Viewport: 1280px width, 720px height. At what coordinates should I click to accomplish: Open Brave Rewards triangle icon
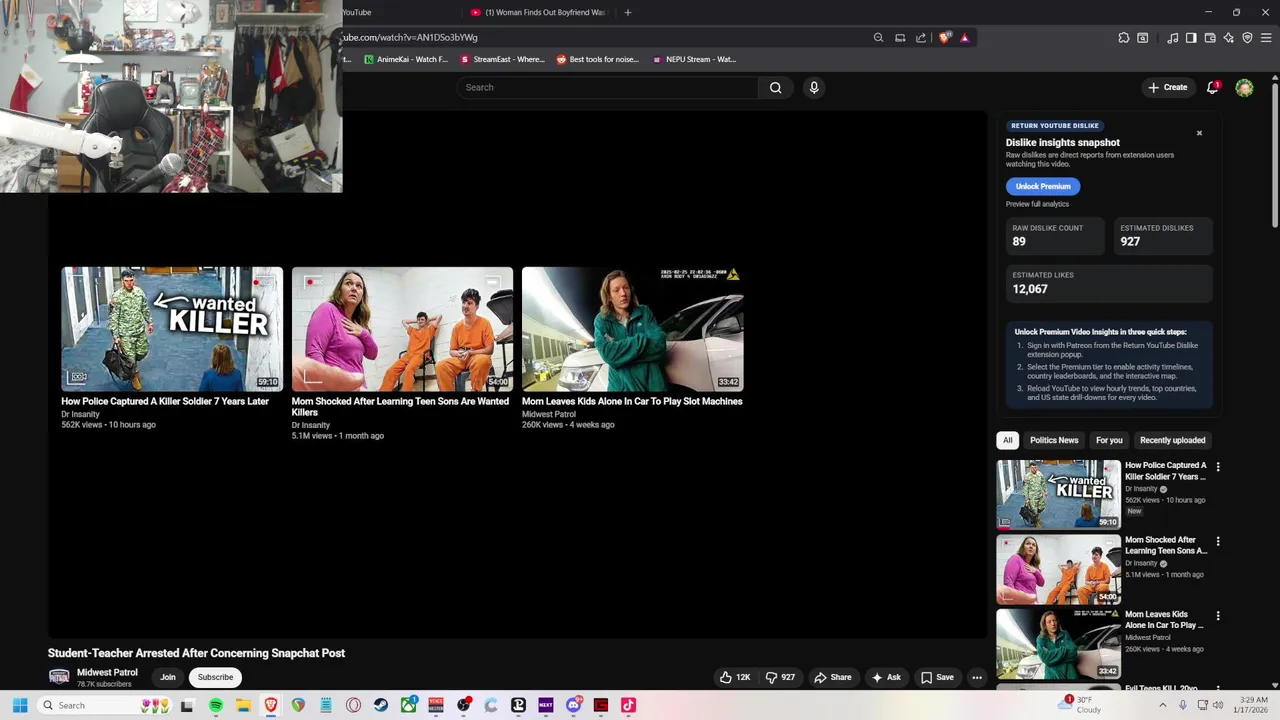(x=965, y=38)
